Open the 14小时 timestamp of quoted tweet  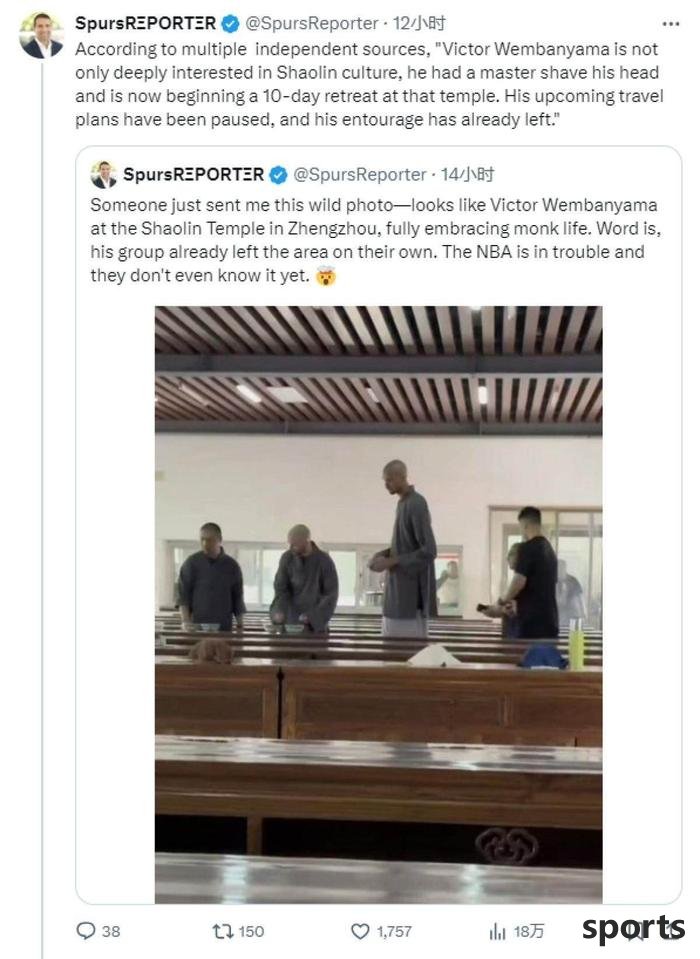[468, 174]
